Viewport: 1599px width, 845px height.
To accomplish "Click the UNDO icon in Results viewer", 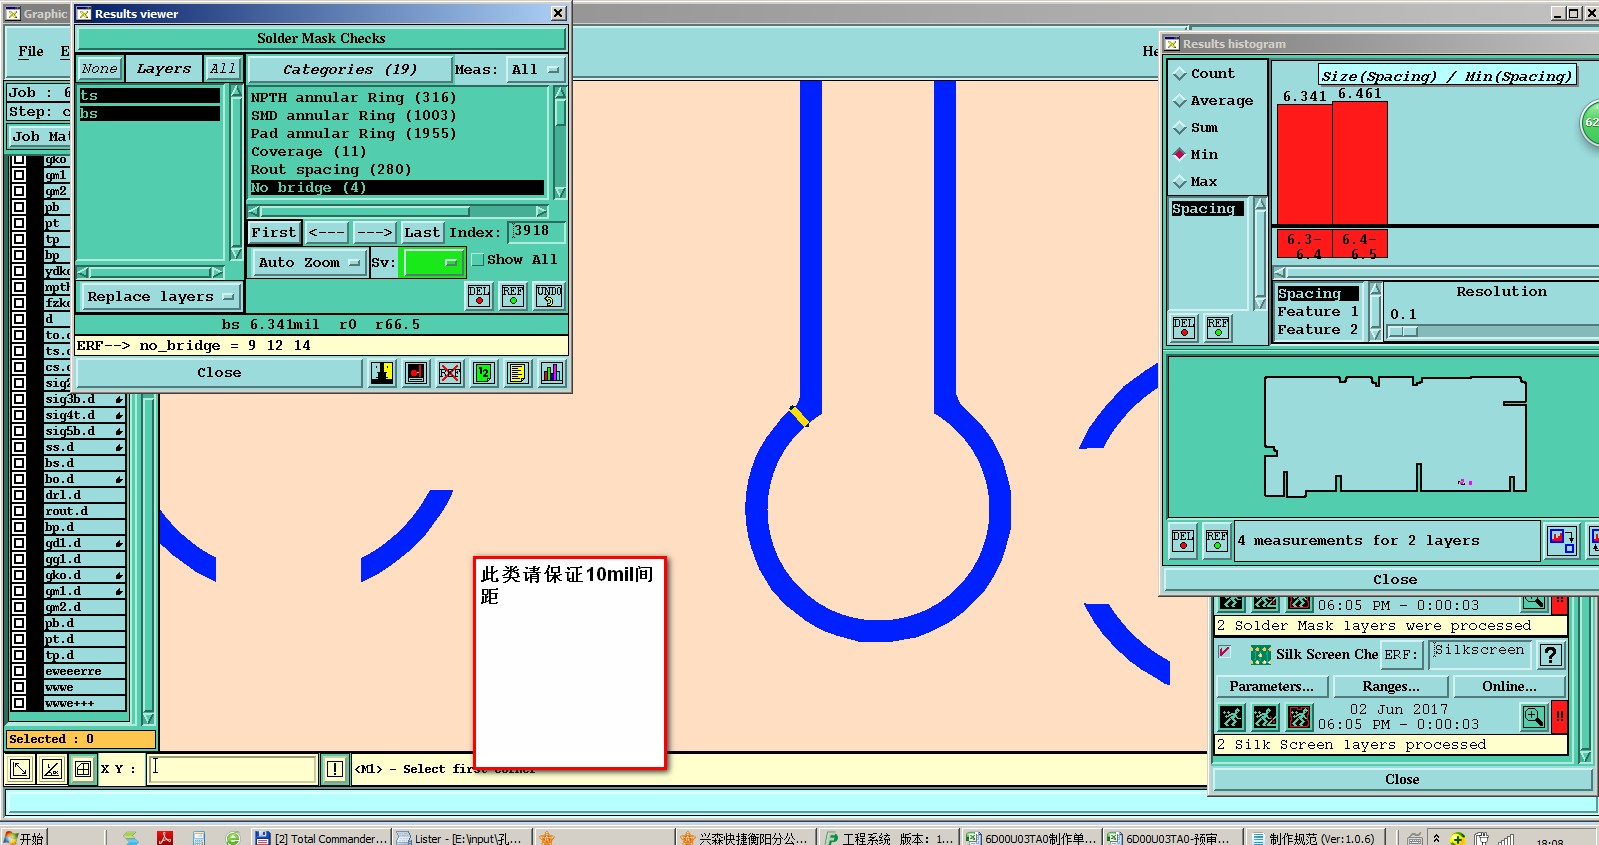I will pos(549,296).
